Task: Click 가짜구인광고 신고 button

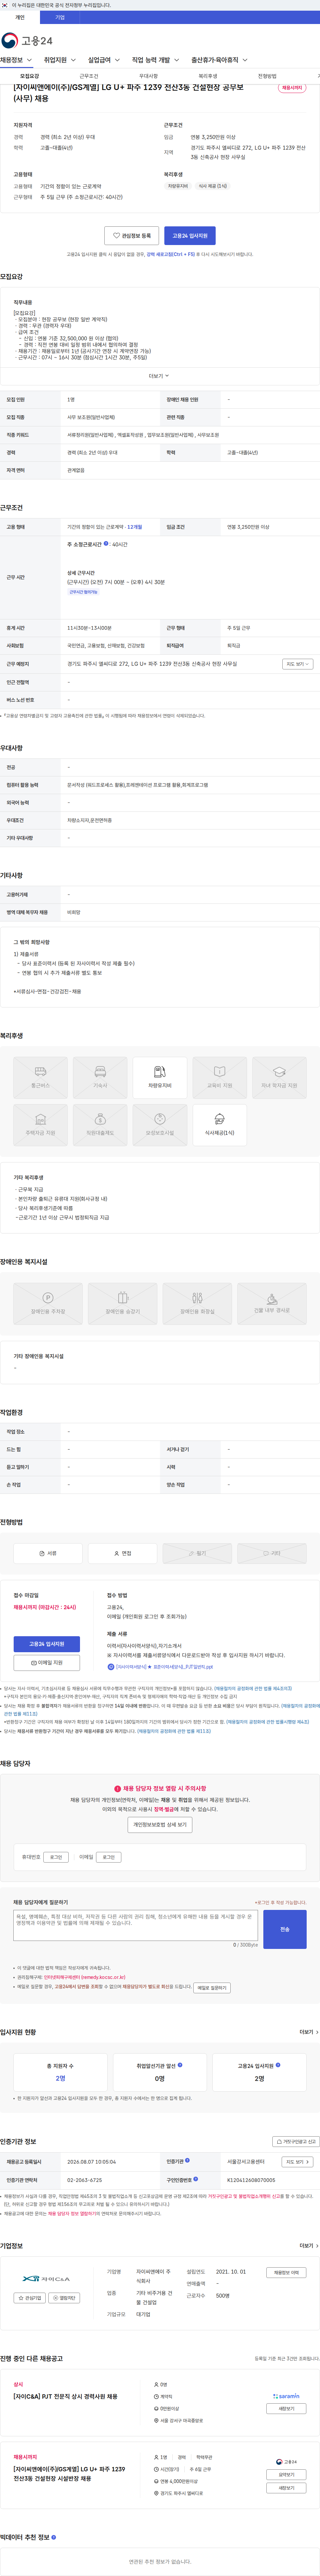Action: click(x=296, y=2142)
